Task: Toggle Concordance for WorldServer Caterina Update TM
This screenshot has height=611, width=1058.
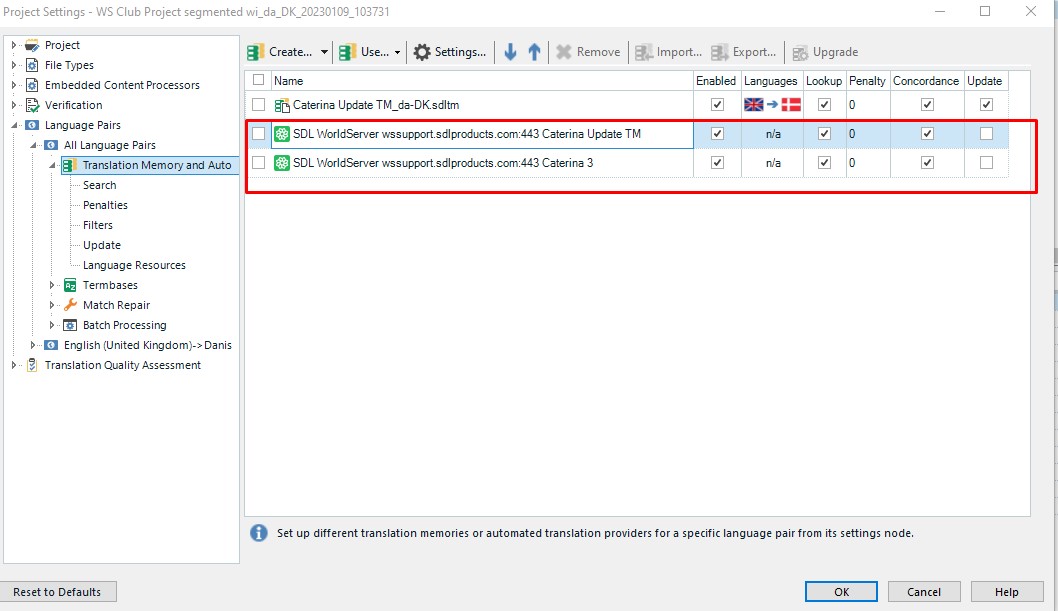Action: (x=926, y=133)
